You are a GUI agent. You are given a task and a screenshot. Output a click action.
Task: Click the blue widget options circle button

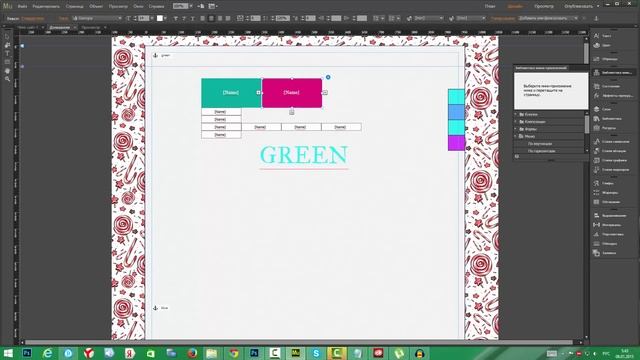pyautogui.click(x=328, y=77)
